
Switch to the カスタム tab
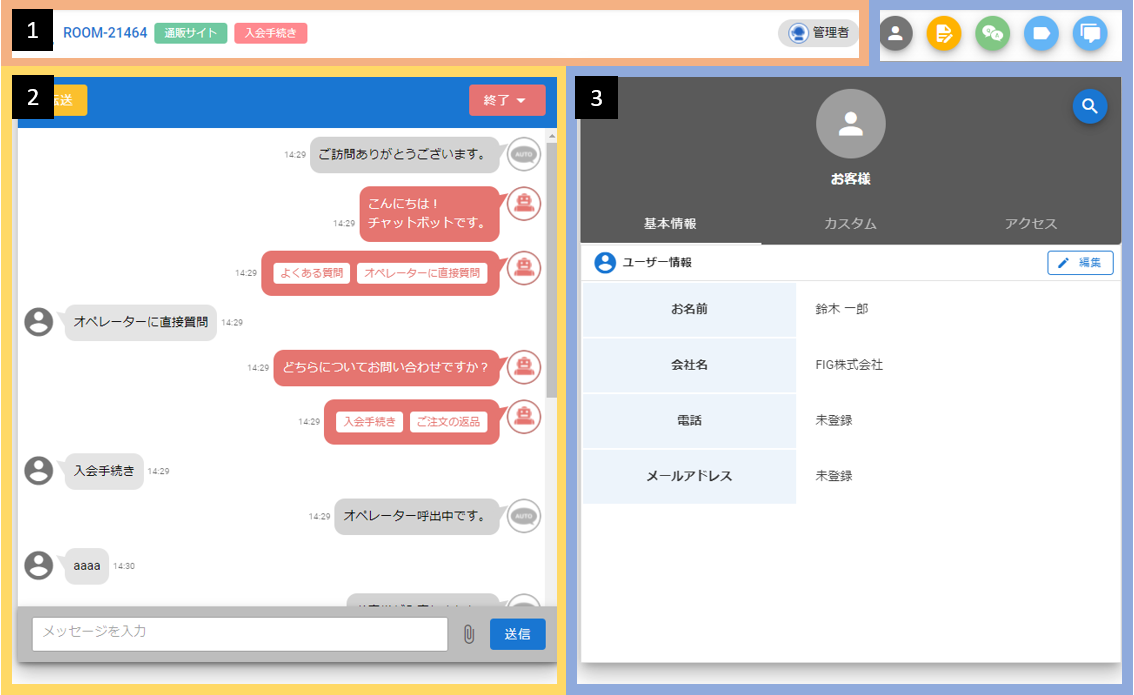pos(850,224)
